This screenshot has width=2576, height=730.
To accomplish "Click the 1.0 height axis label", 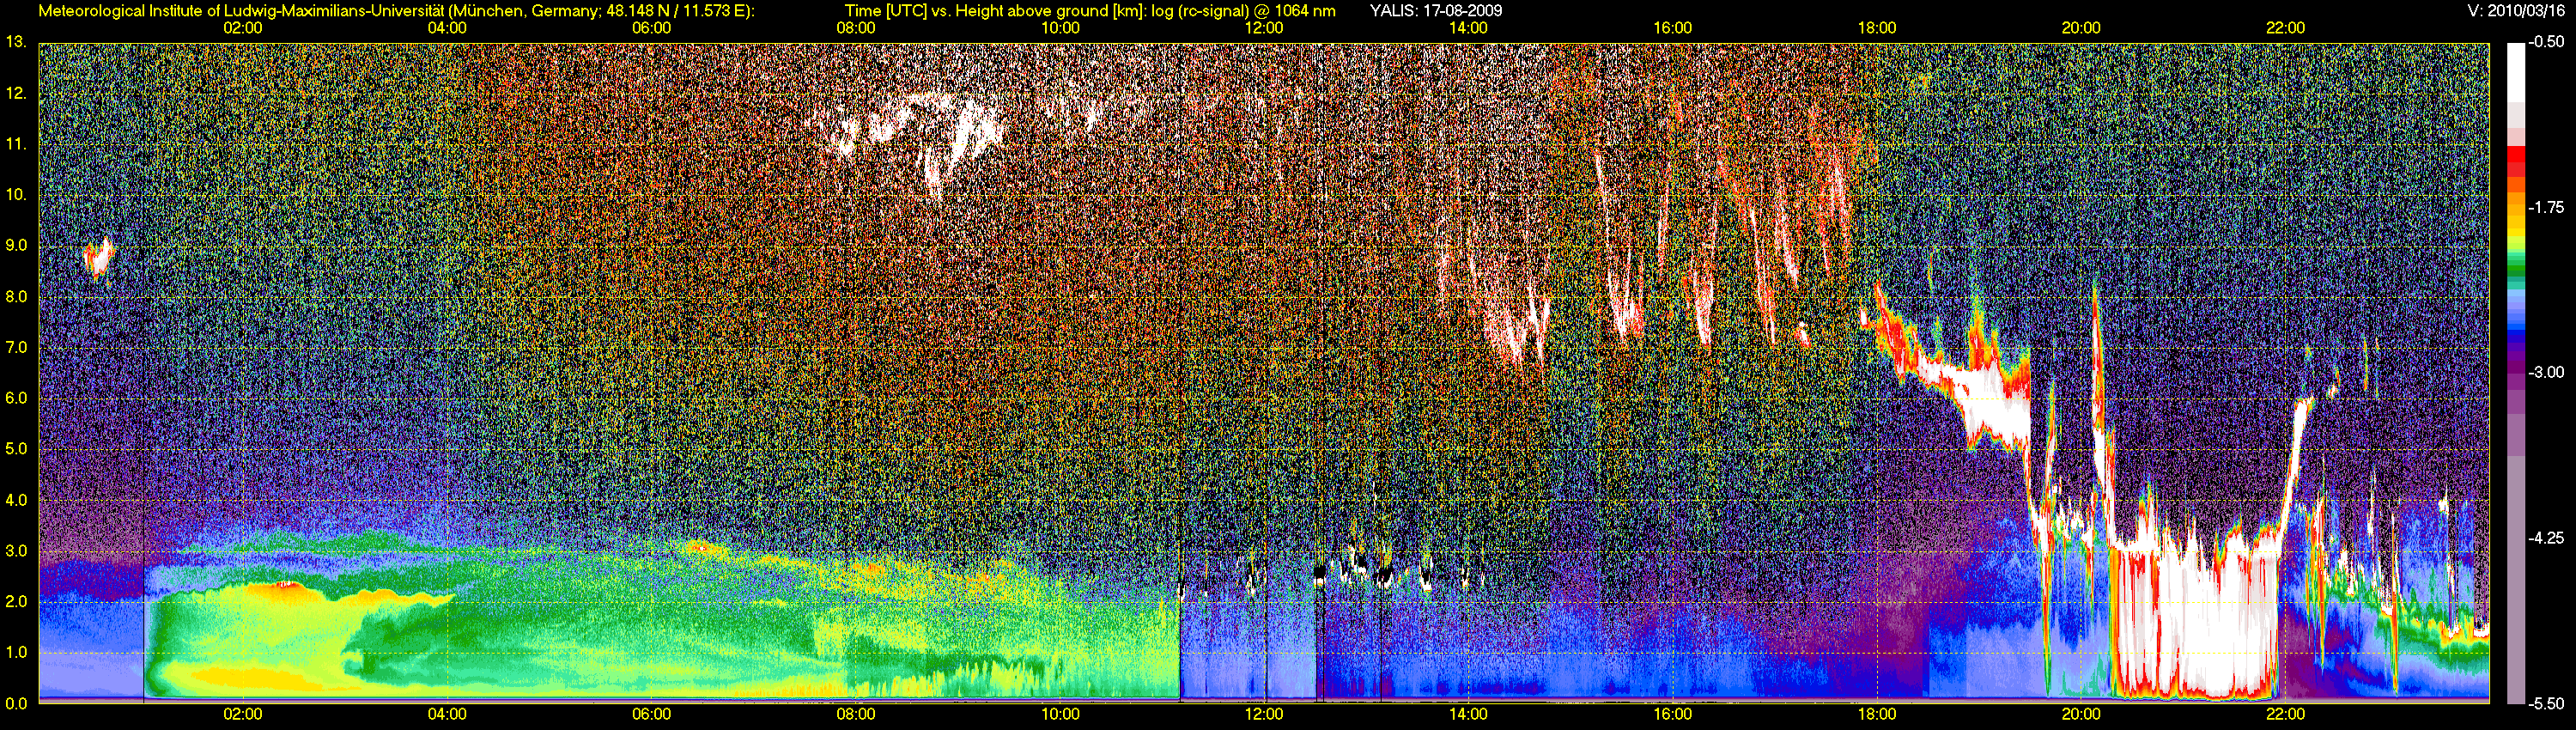I will [15, 652].
